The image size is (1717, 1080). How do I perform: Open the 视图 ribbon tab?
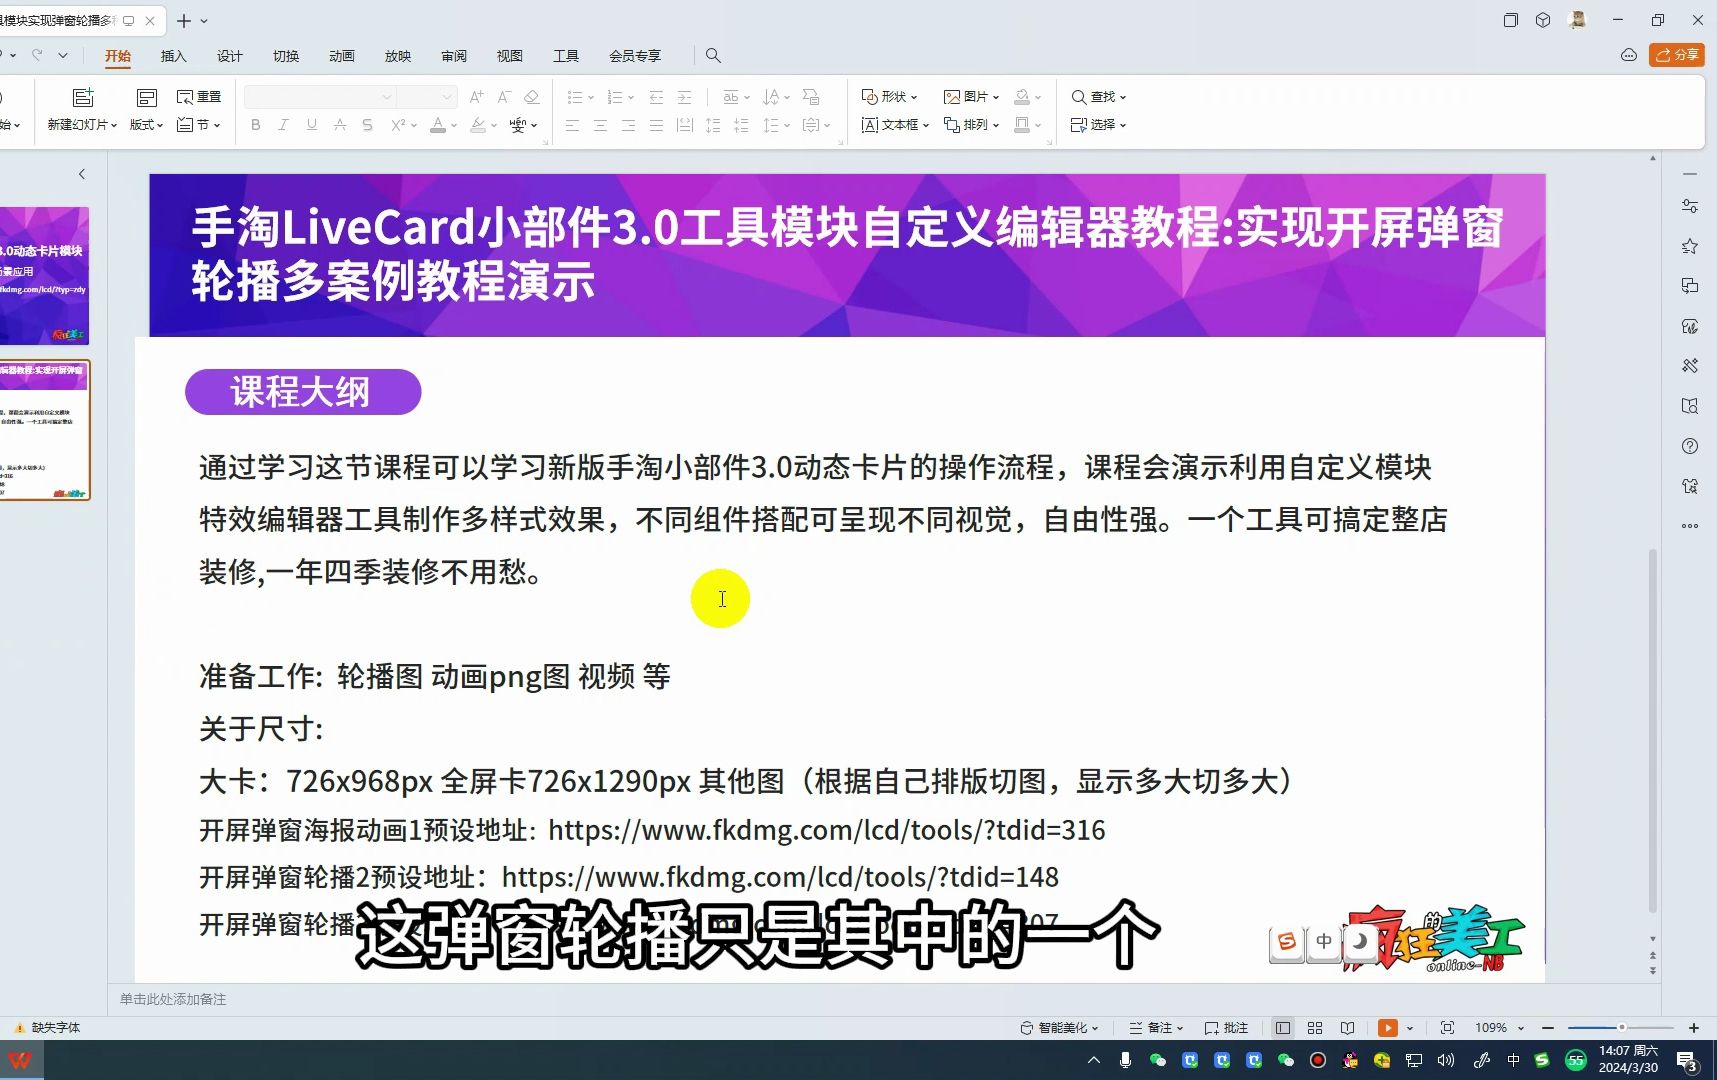509,56
